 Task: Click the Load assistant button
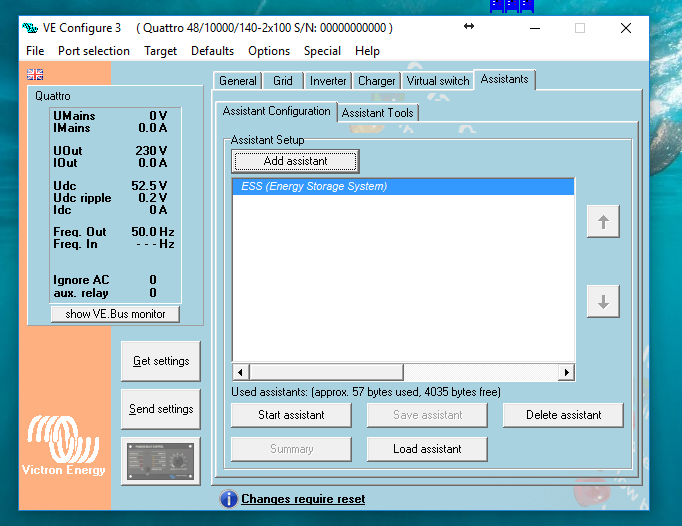point(427,449)
